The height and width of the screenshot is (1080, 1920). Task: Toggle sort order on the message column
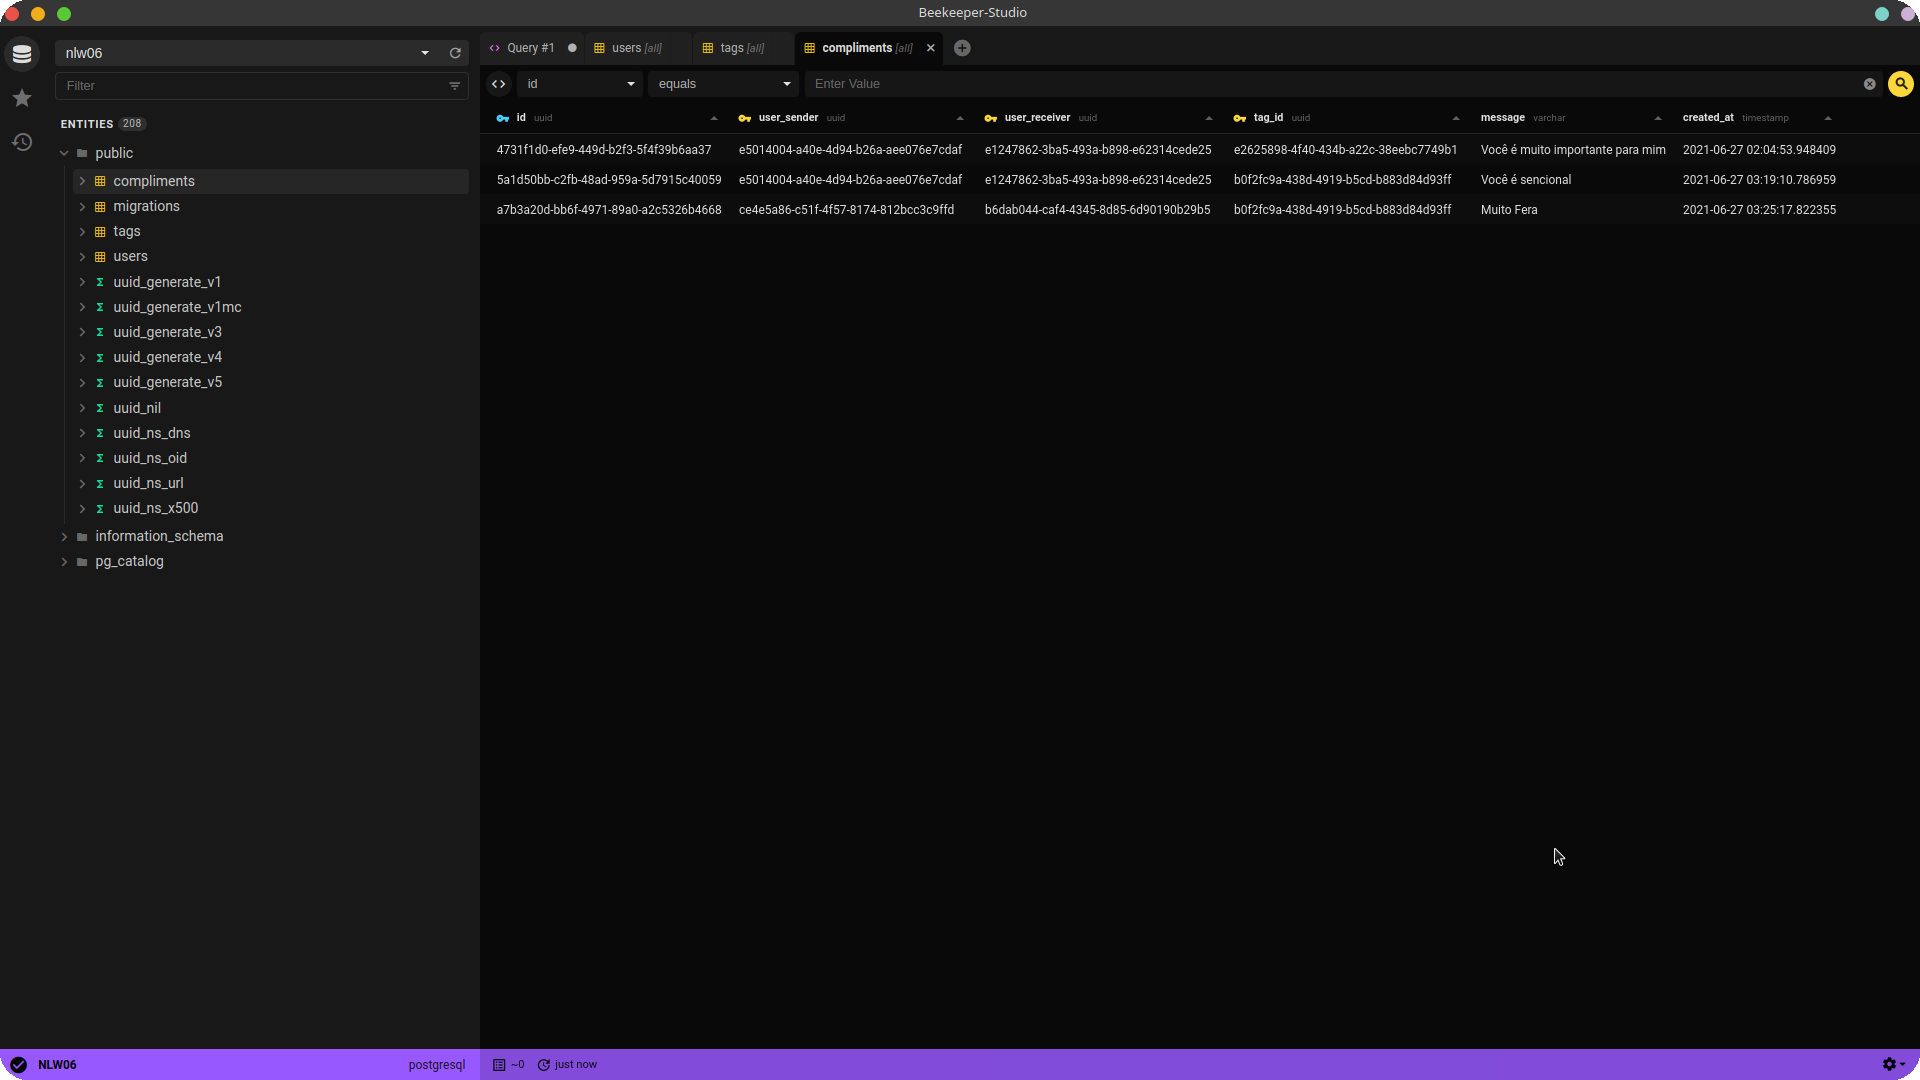[1656, 118]
